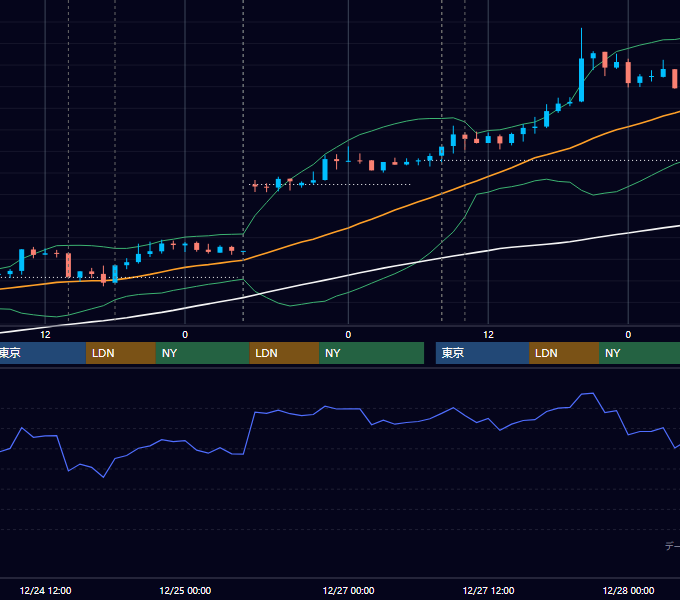This screenshot has width=680, height=600.
Task: Click the 12/25 00:00 date label
Action: (185, 590)
